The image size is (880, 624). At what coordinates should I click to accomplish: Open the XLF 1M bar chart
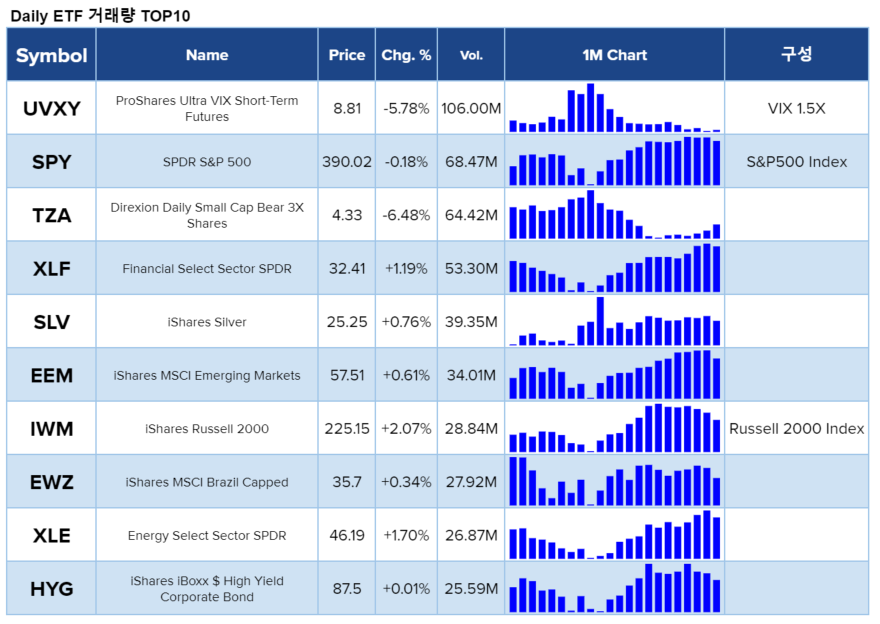tap(615, 268)
